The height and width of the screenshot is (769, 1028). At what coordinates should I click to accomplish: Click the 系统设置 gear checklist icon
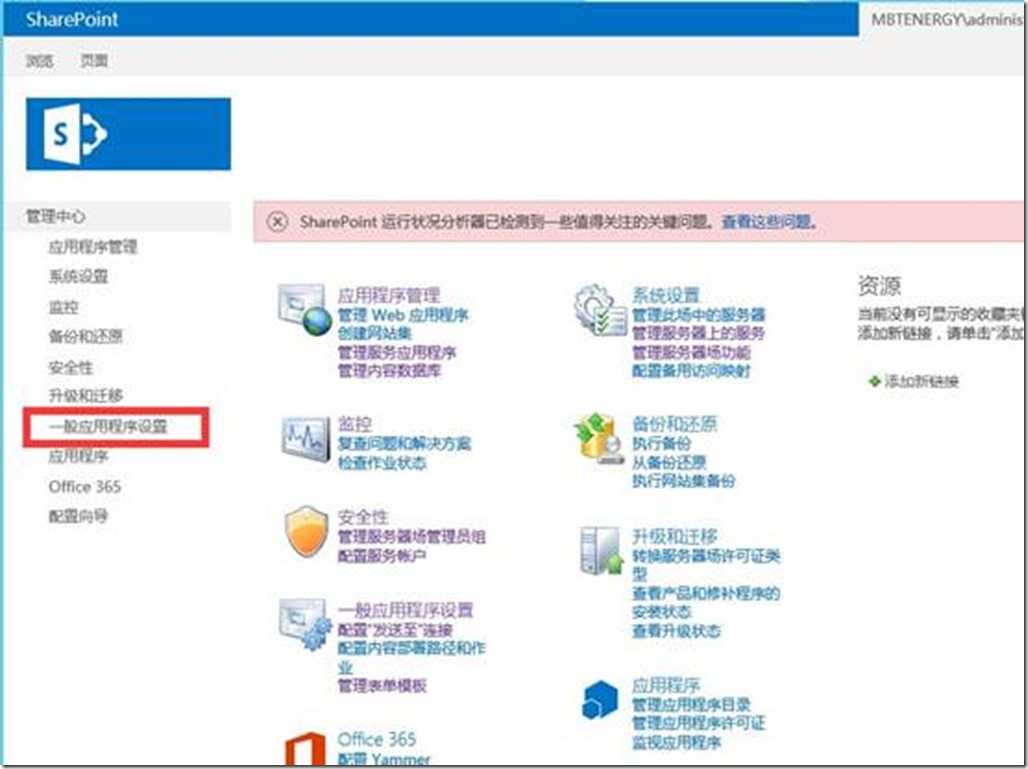600,309
